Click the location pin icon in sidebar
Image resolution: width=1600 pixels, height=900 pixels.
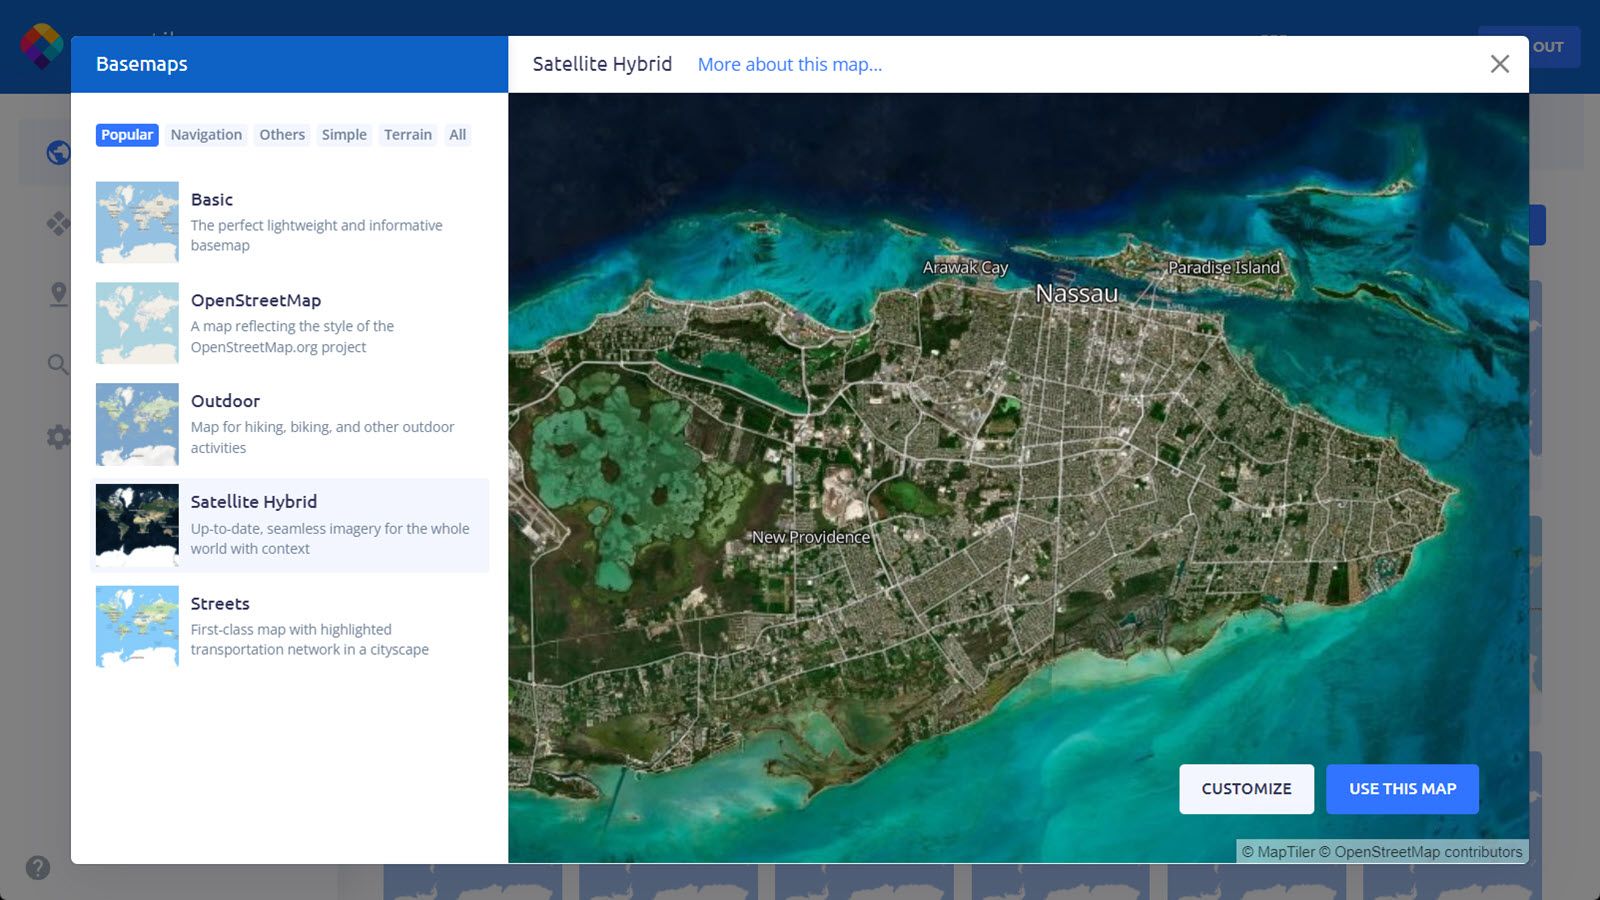click(x=57, y=293)
